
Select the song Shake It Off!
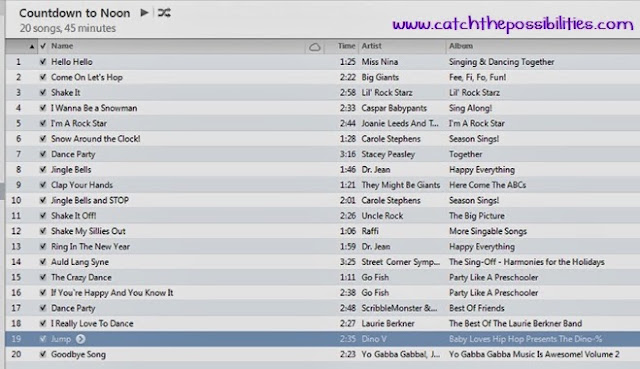click(73, 216)
